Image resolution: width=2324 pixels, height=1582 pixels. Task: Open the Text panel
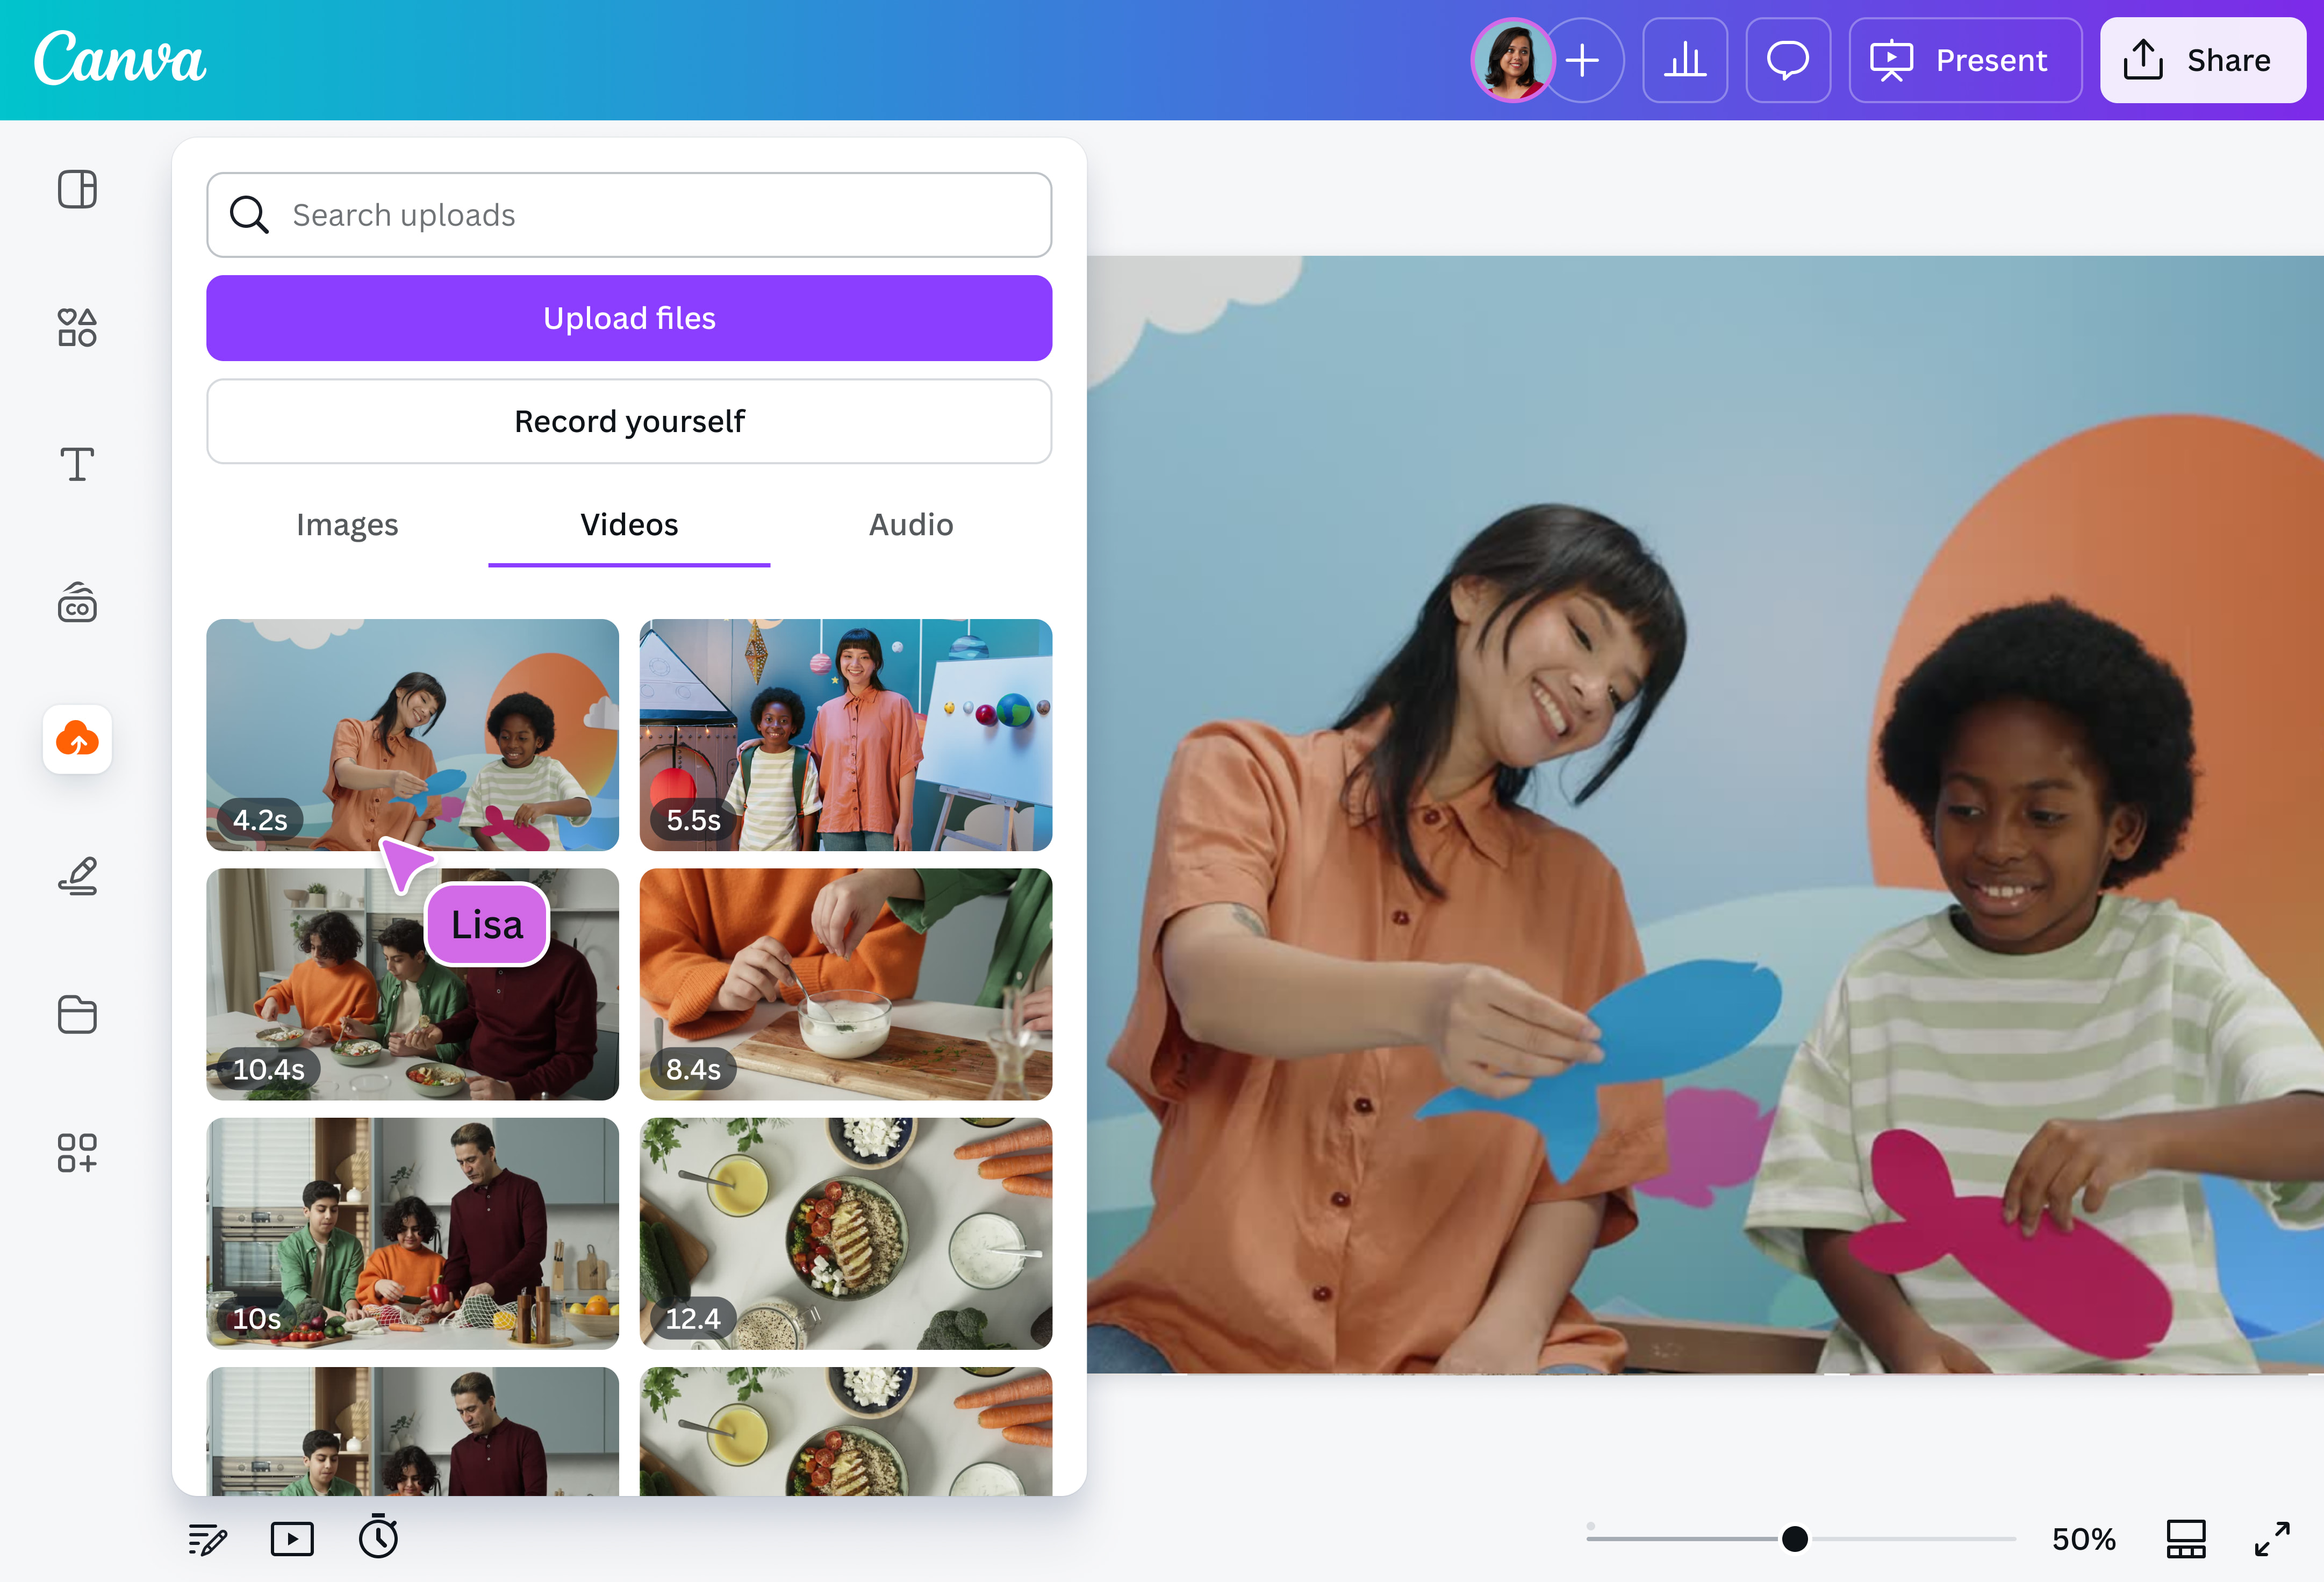coord(77,464)
